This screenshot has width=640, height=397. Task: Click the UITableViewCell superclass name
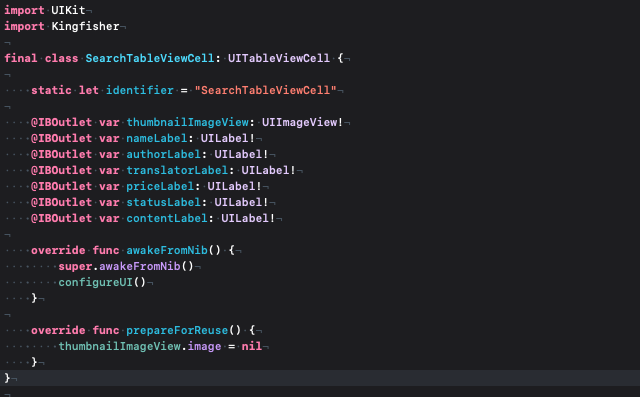click(x=279, y=58)
